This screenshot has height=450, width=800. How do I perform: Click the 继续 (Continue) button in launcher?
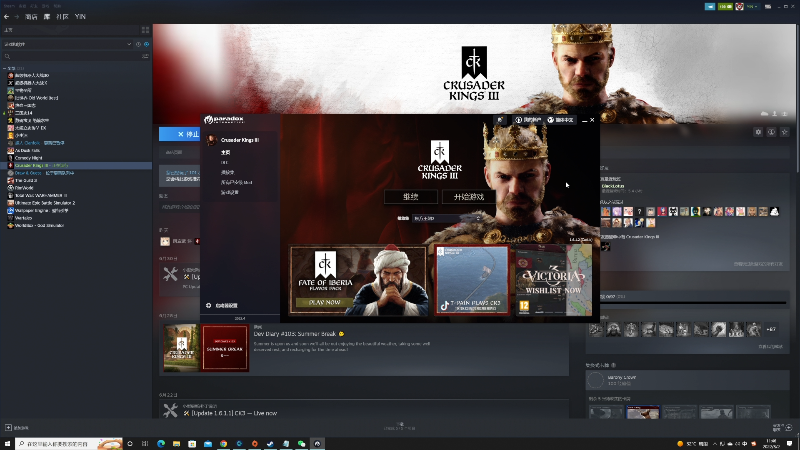point(411,197)
